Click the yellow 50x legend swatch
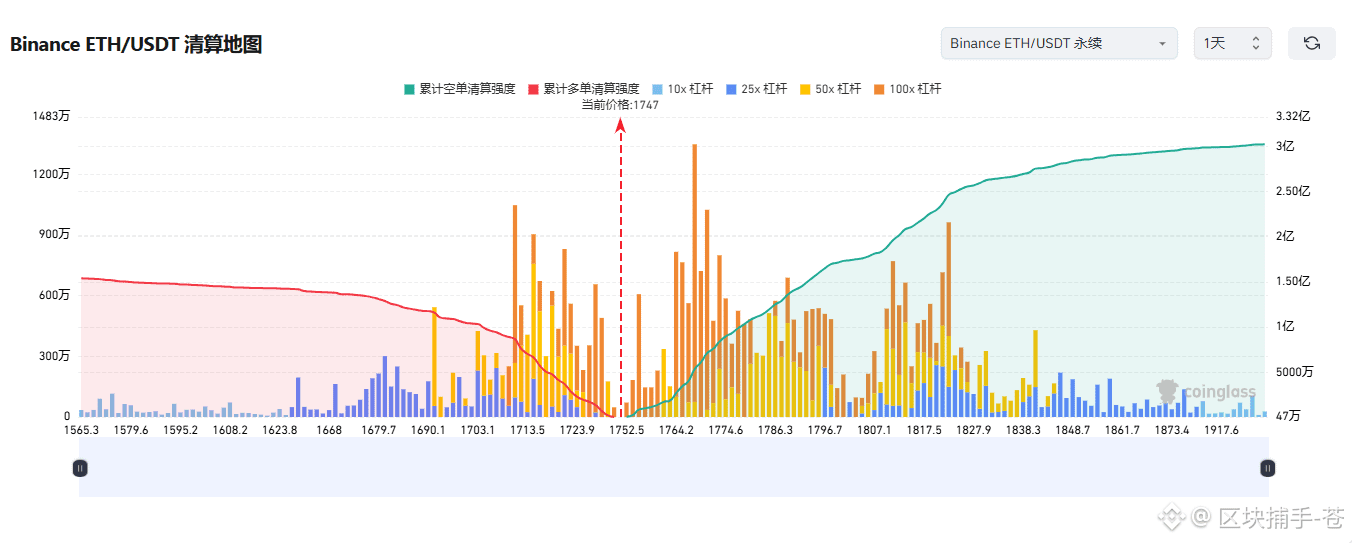The image size is (1352, 543). point(805,89)
